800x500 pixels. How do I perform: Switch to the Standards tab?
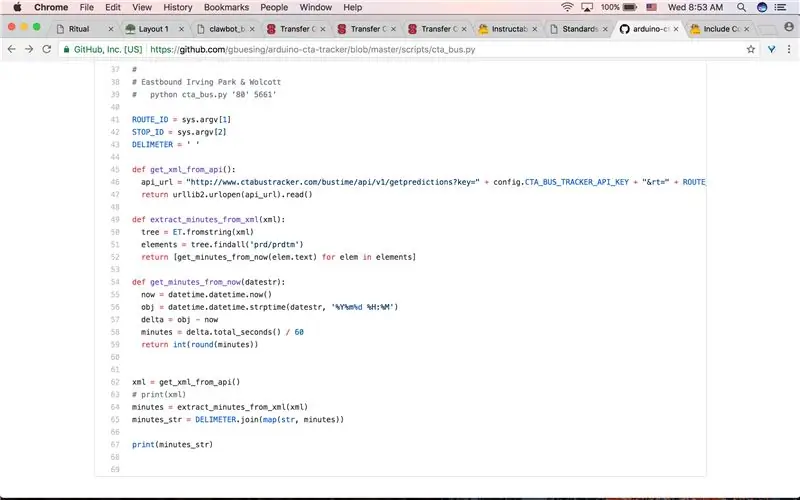[580, 29]
